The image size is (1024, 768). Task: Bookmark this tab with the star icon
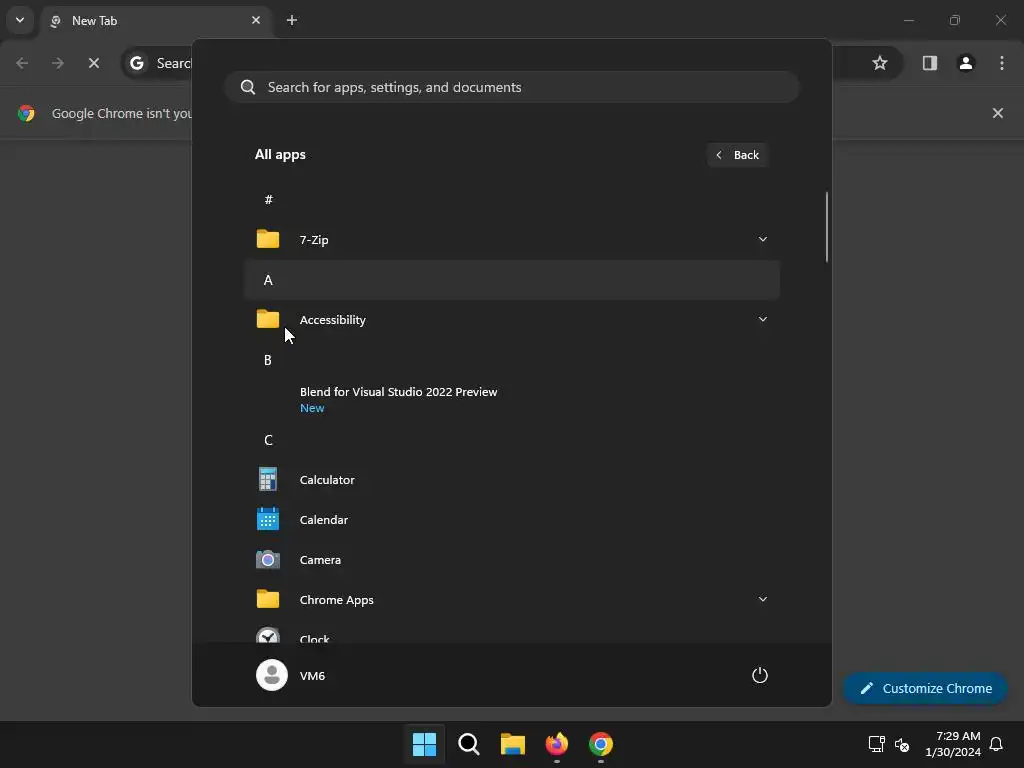pyautogui.click(x=880, y=63)
